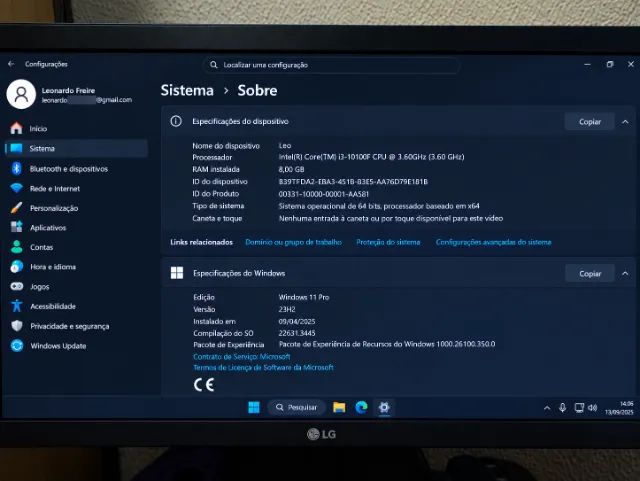Click the Leonardo Freire account name

pos(68,90)
